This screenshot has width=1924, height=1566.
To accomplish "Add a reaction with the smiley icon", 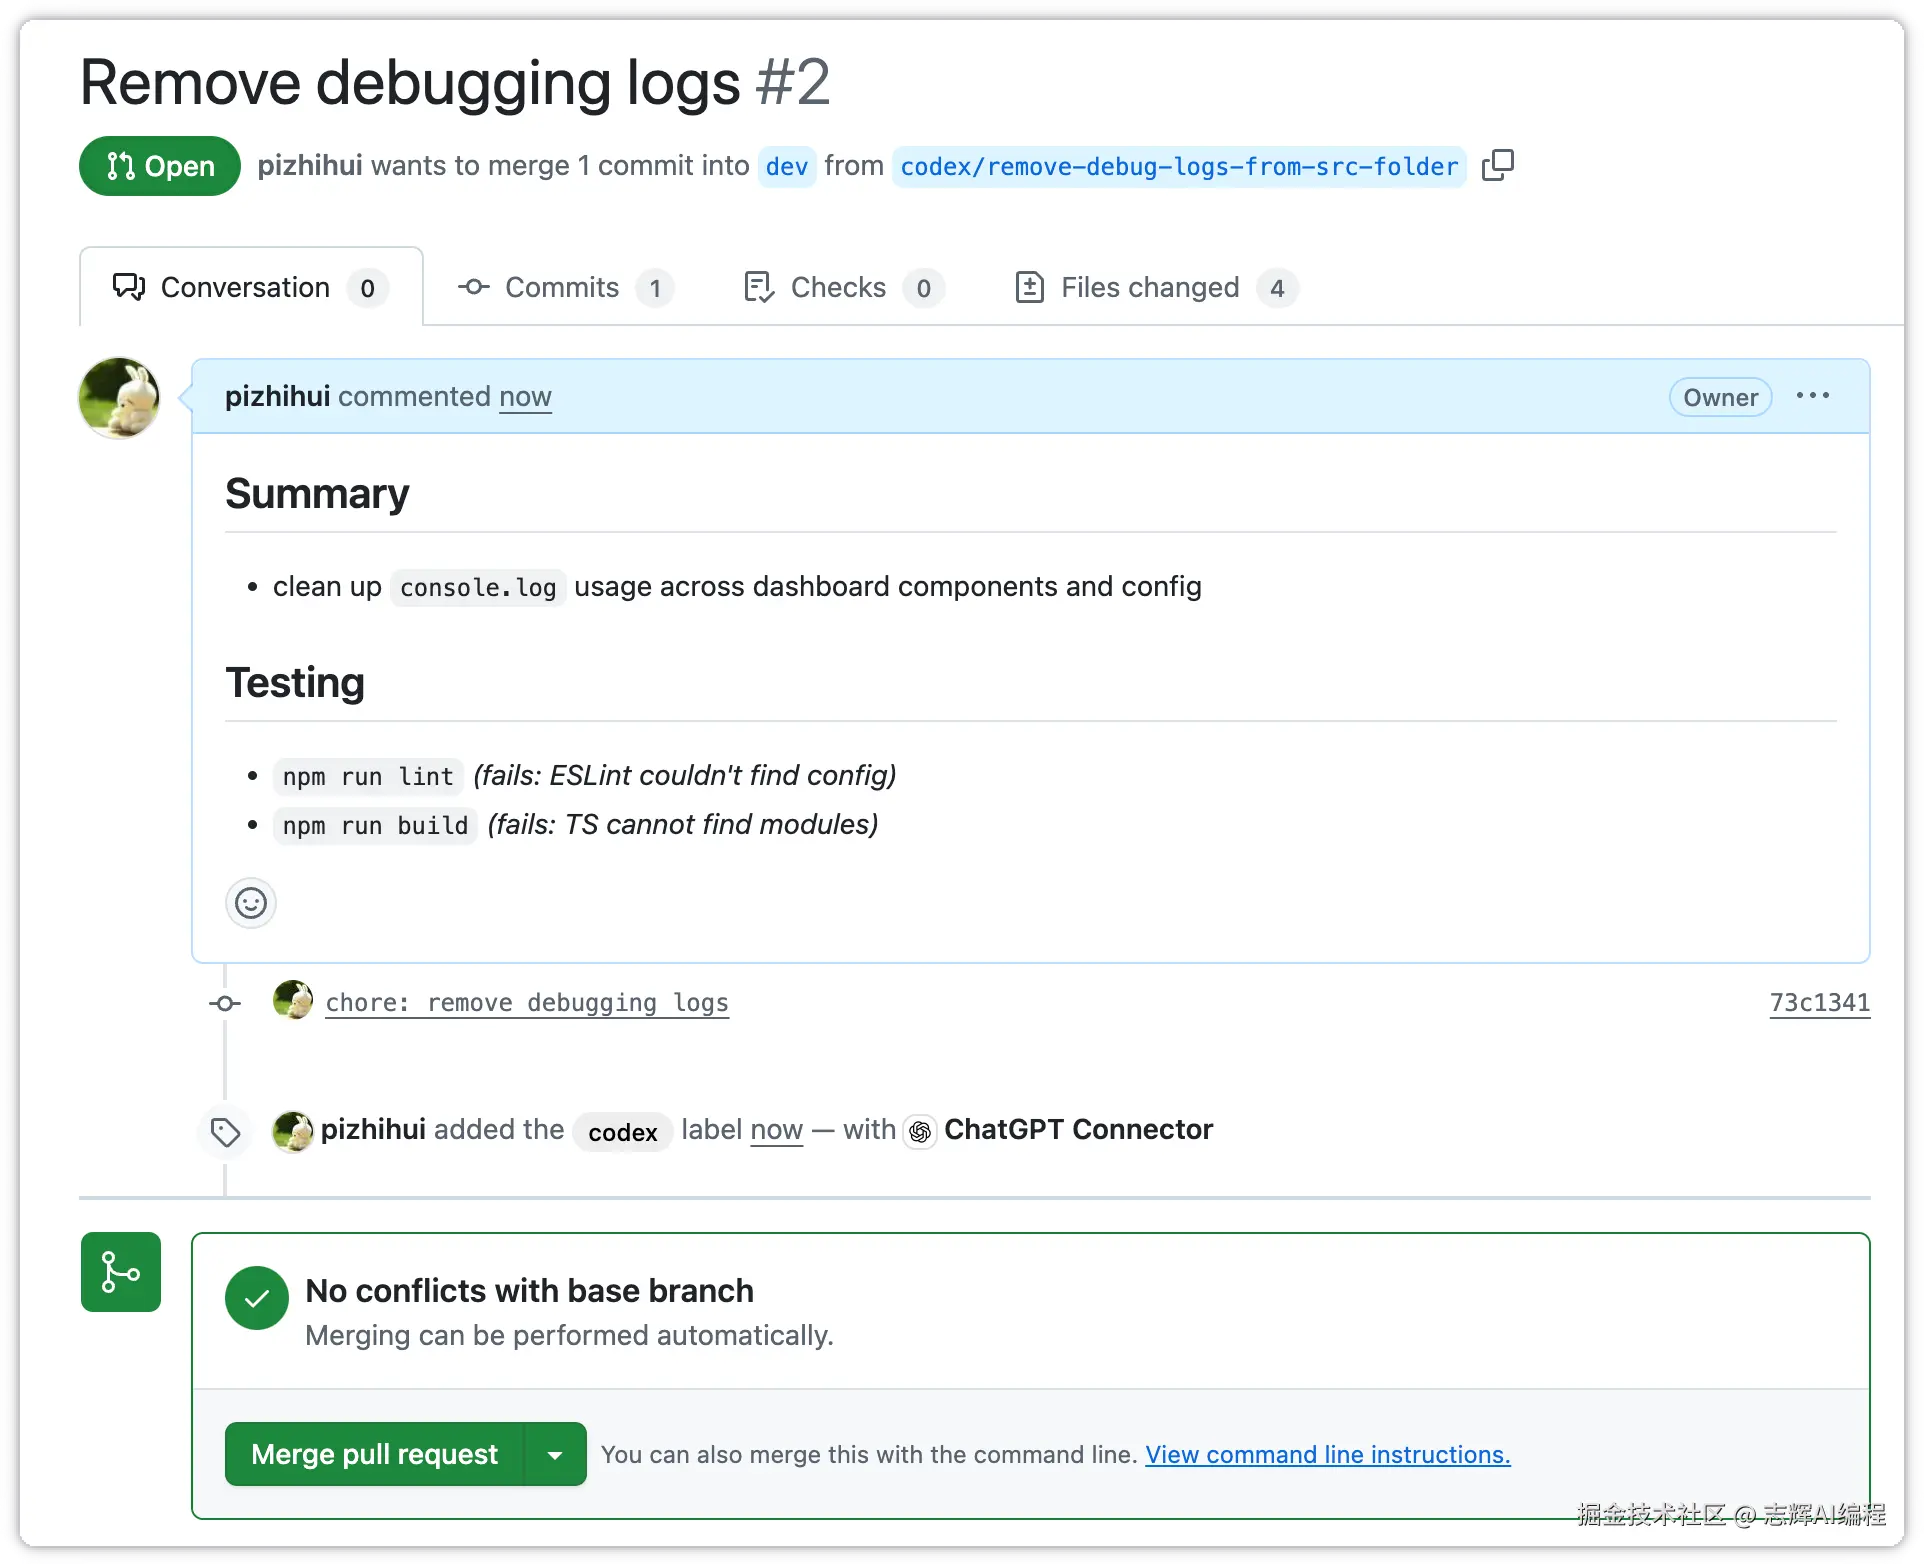I will 250,903.
